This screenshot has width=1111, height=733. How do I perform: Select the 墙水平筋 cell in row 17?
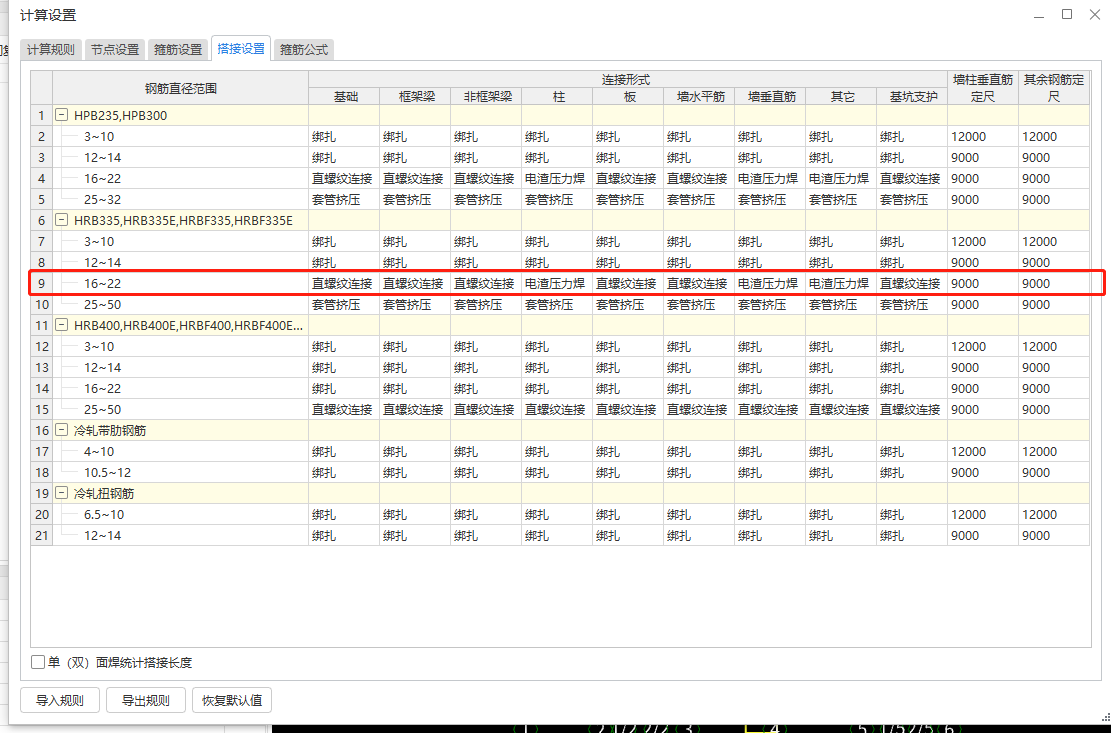699,451
